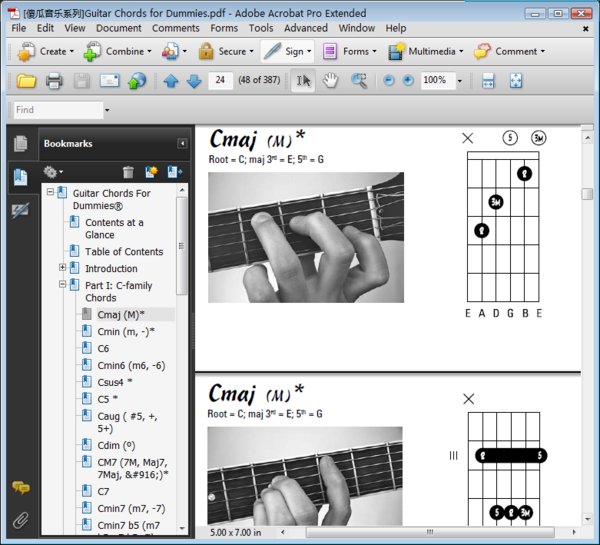Click the Save disk icon
This screenshot has width=600, height=545.
point(82,81)
